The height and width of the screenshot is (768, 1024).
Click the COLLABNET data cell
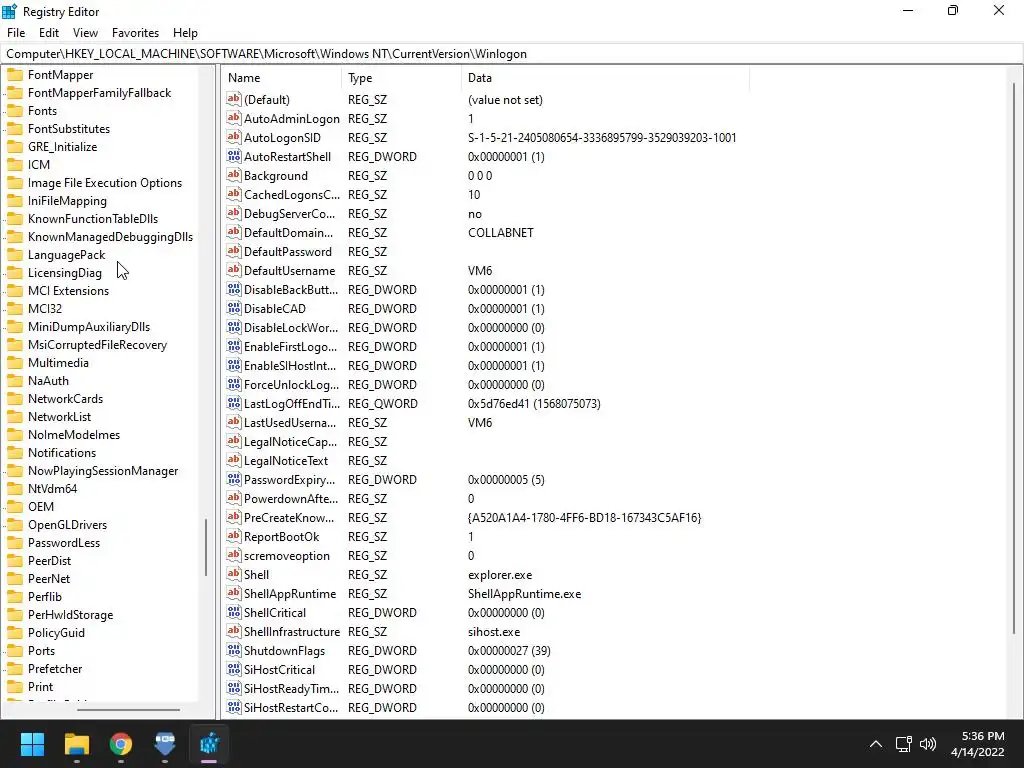(501, 232)
